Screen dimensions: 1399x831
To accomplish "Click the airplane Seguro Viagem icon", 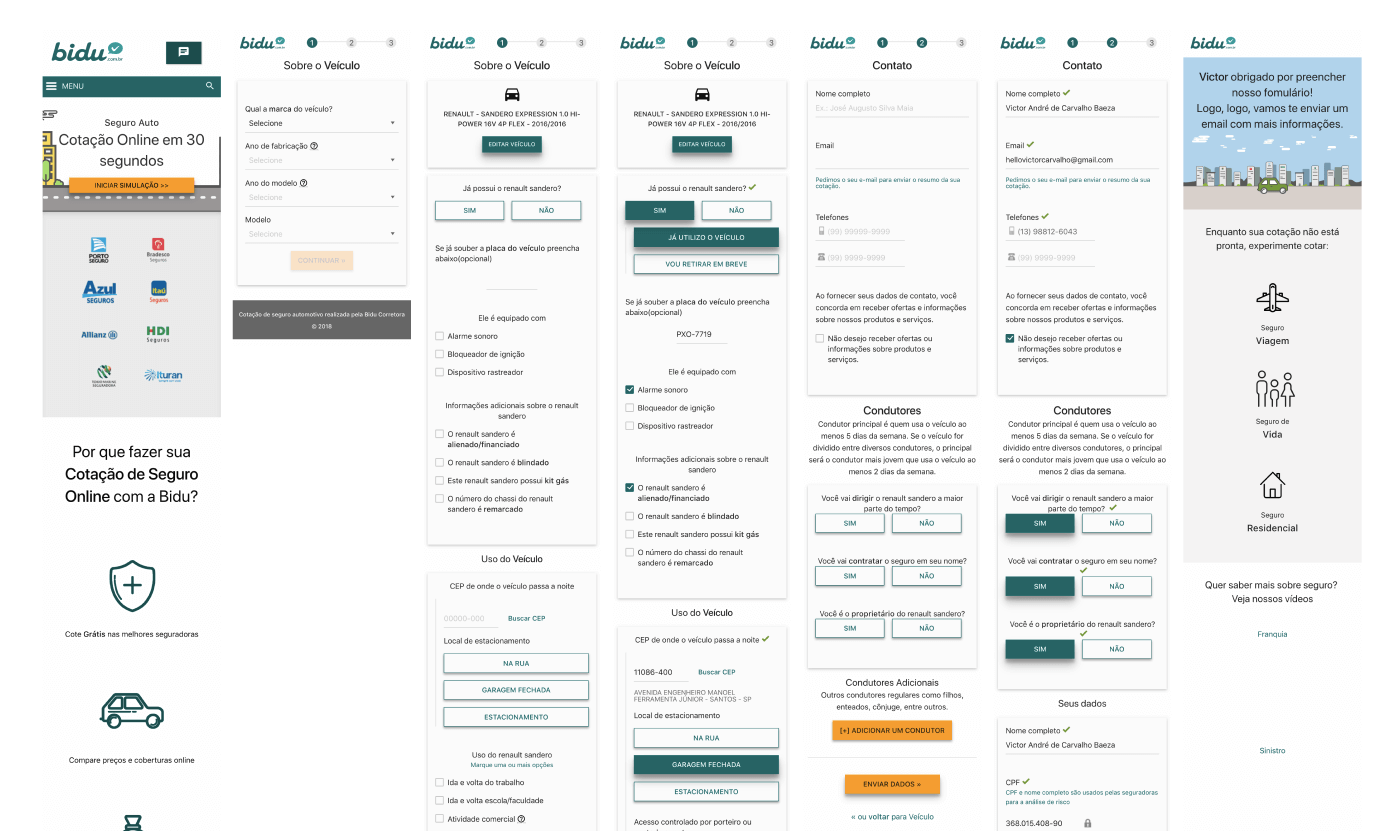I will coord(1272,298).
